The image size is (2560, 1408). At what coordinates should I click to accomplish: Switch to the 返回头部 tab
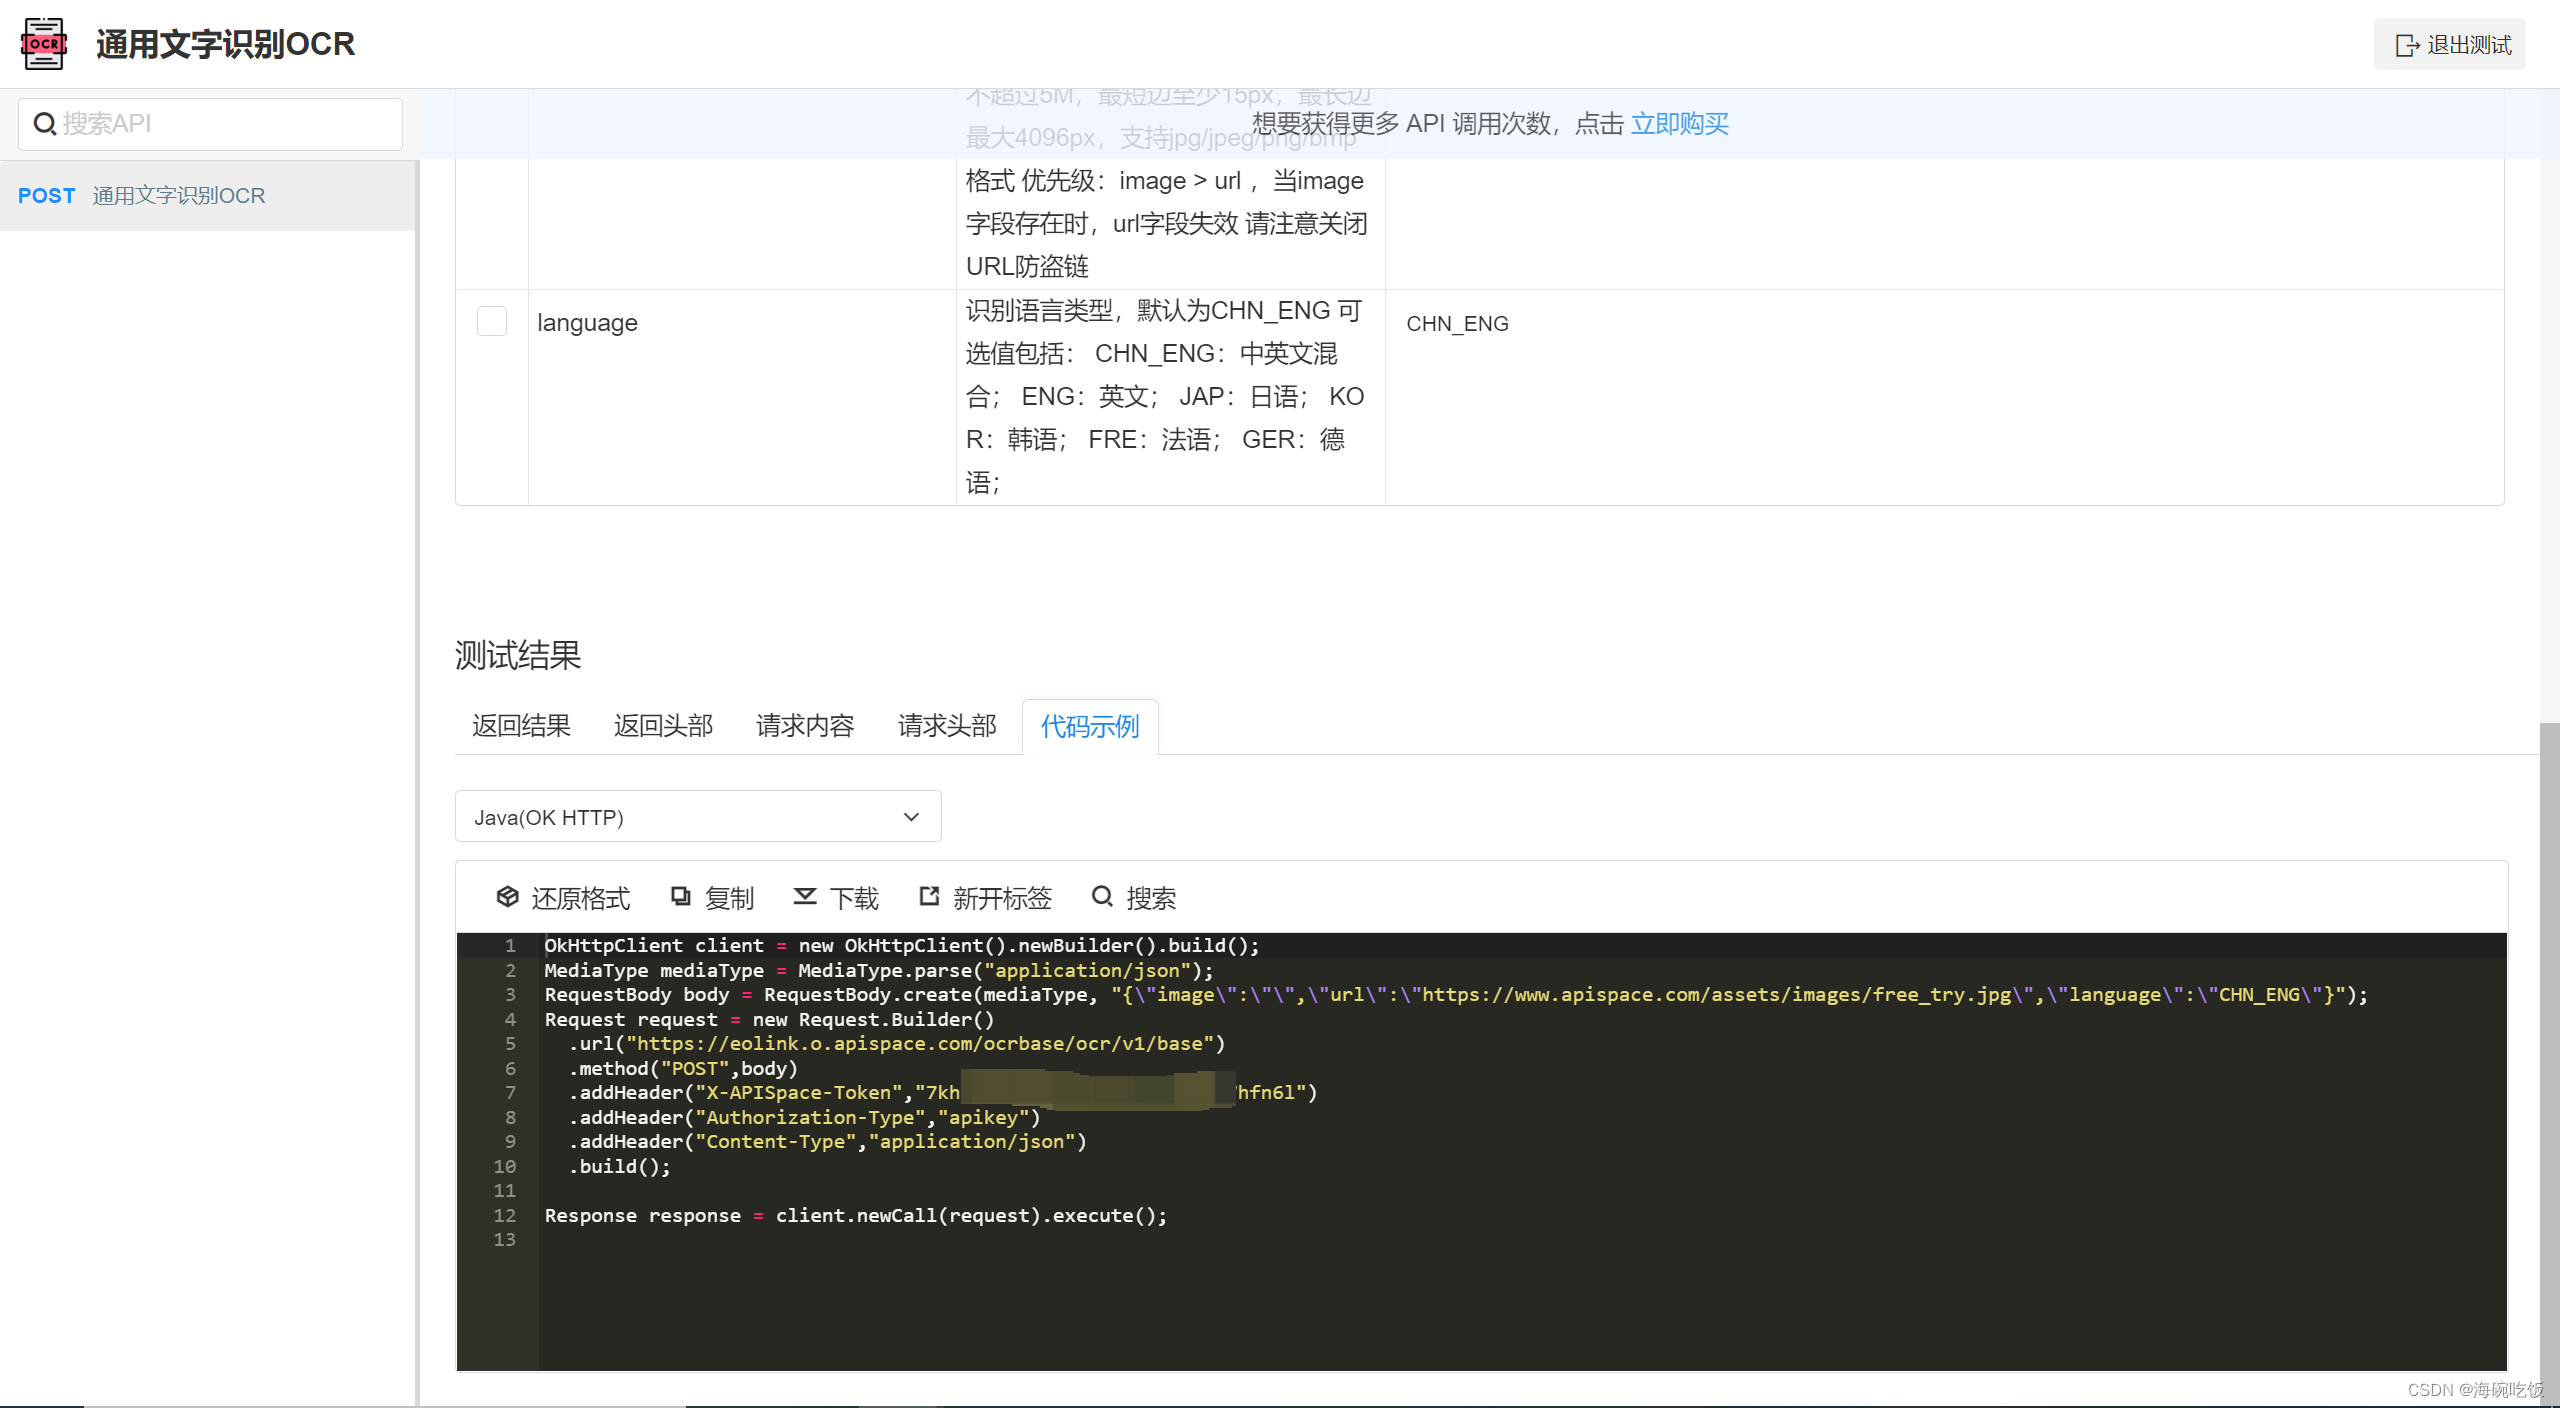pyautogui.click(x=663, y=726)
